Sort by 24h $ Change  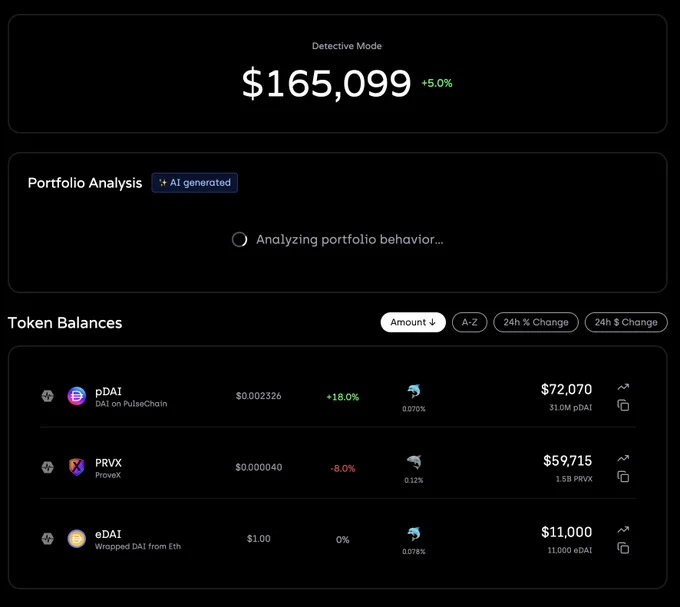point(626,322)
